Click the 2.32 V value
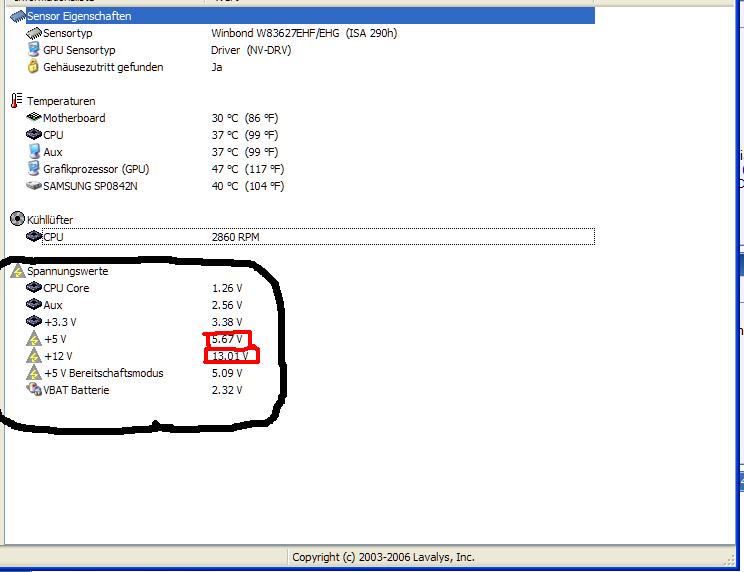Viewport: 744px width, 572px height. coord(227,390)
